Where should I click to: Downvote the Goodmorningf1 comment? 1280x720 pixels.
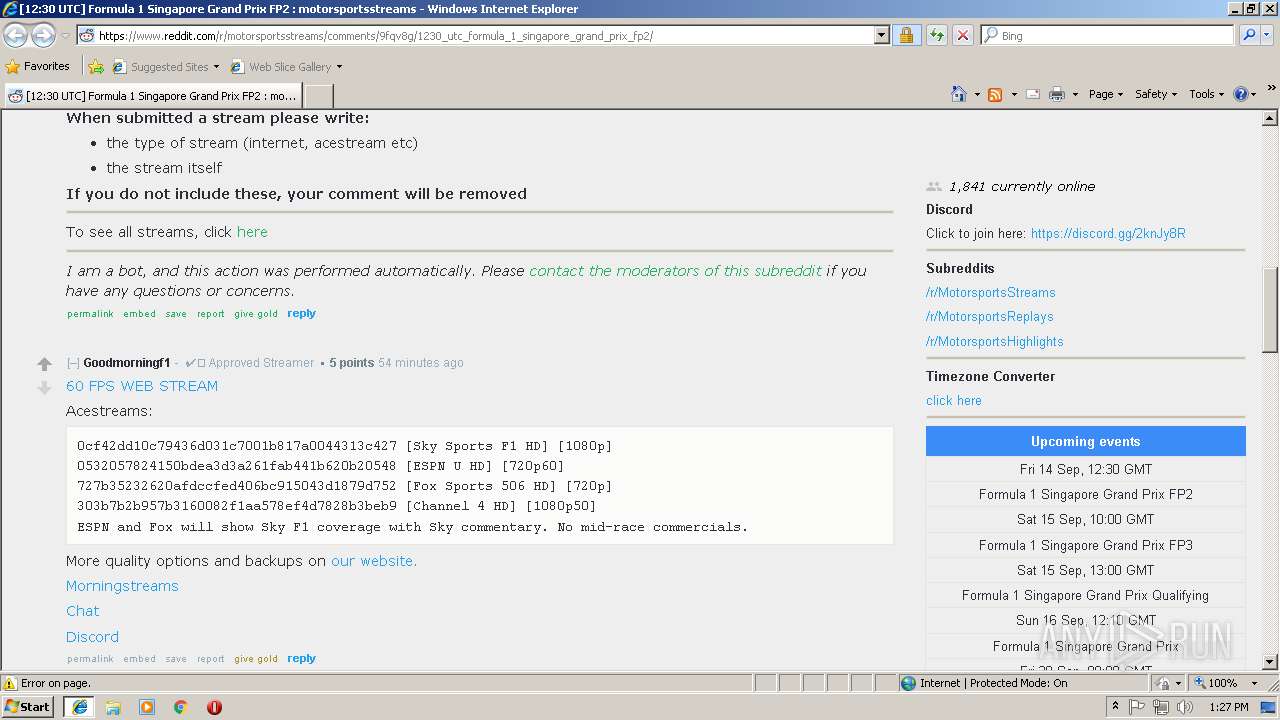(44, 388)
